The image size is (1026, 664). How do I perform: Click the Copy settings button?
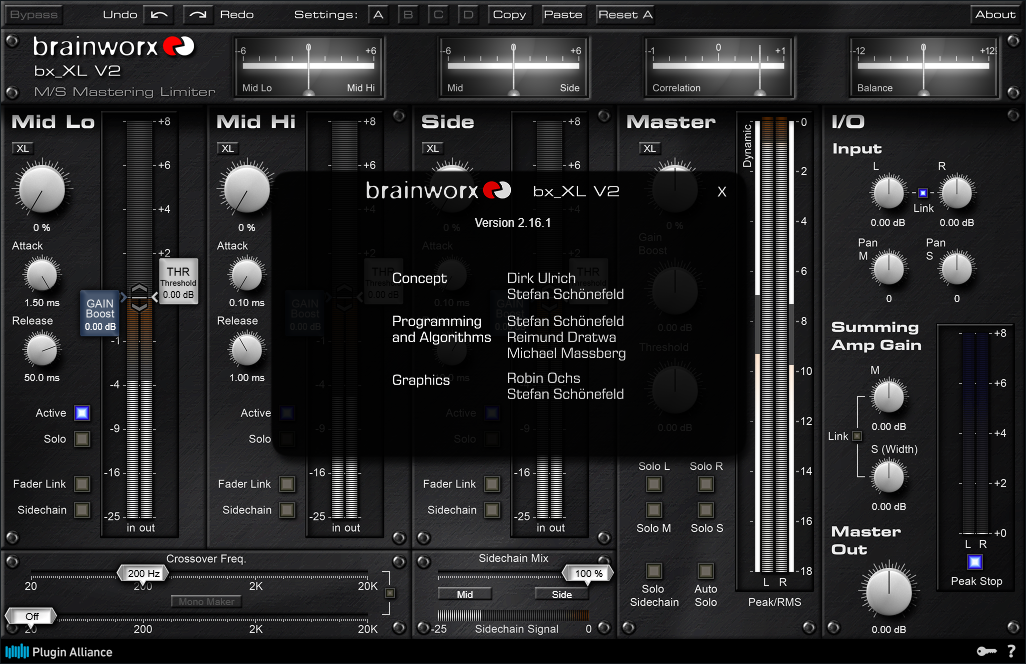[509, 14]
